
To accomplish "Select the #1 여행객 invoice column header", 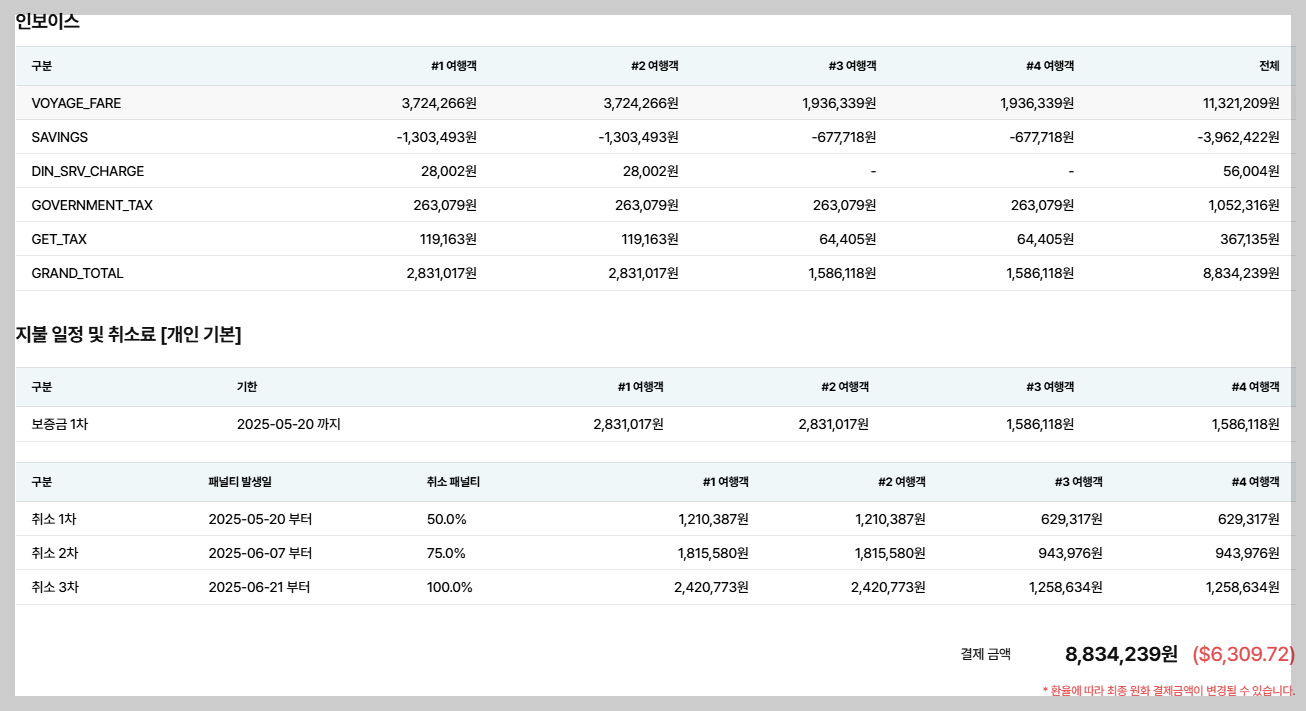I will pyautogui.click(x=454, y=66).
